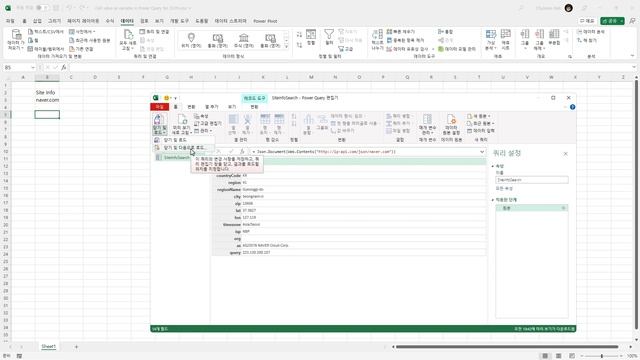Add a new sheet with plus button

pos(76,347)
